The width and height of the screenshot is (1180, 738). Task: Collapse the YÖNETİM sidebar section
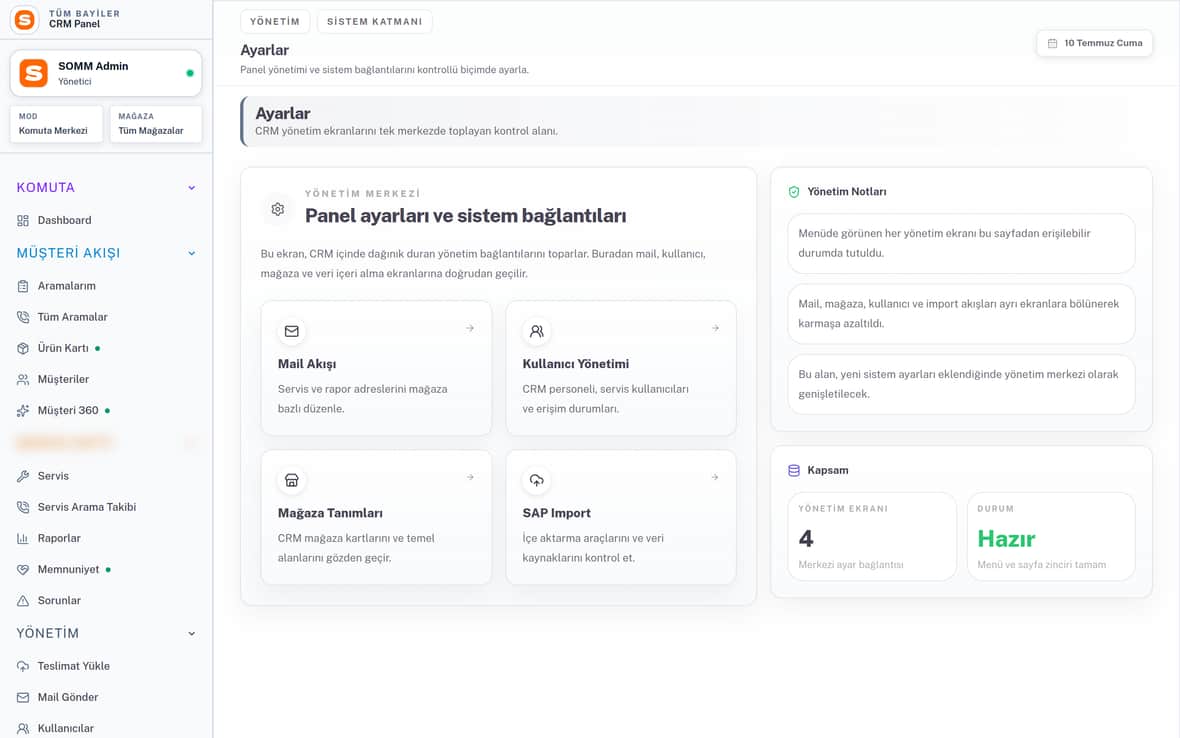[192, 633]
